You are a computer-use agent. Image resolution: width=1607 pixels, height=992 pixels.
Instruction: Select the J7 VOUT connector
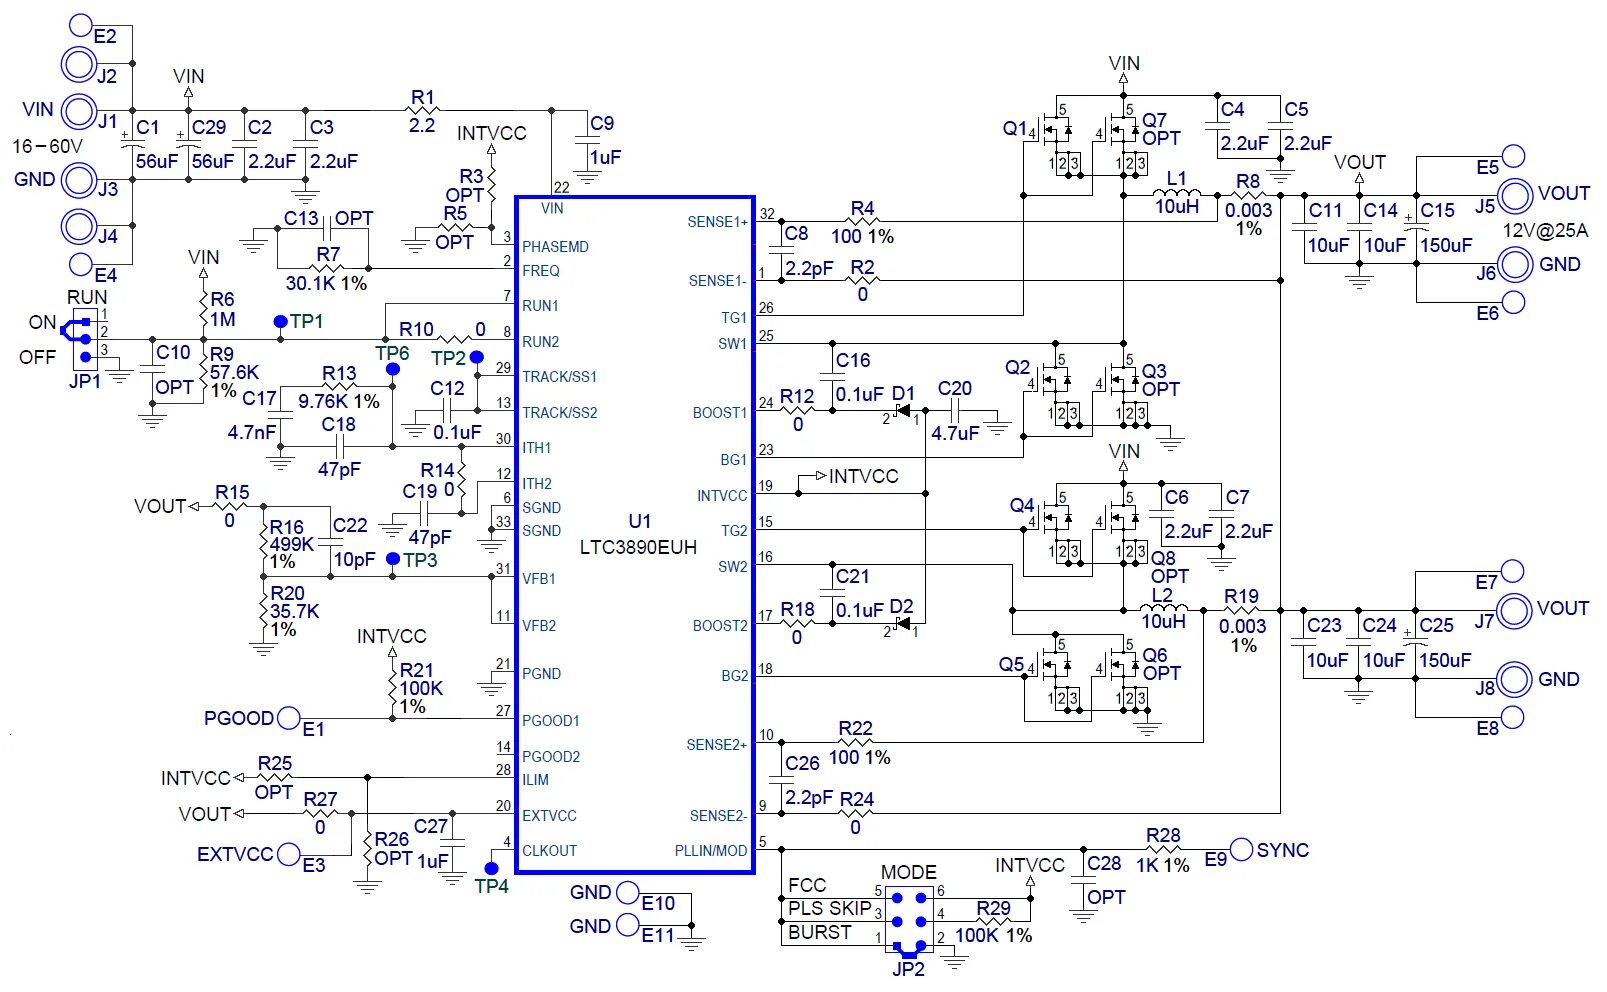1515,610
